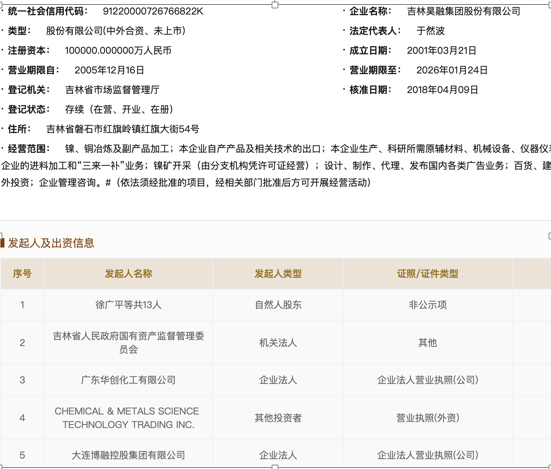Click the 发起人类型 column header

pos(278,273)
